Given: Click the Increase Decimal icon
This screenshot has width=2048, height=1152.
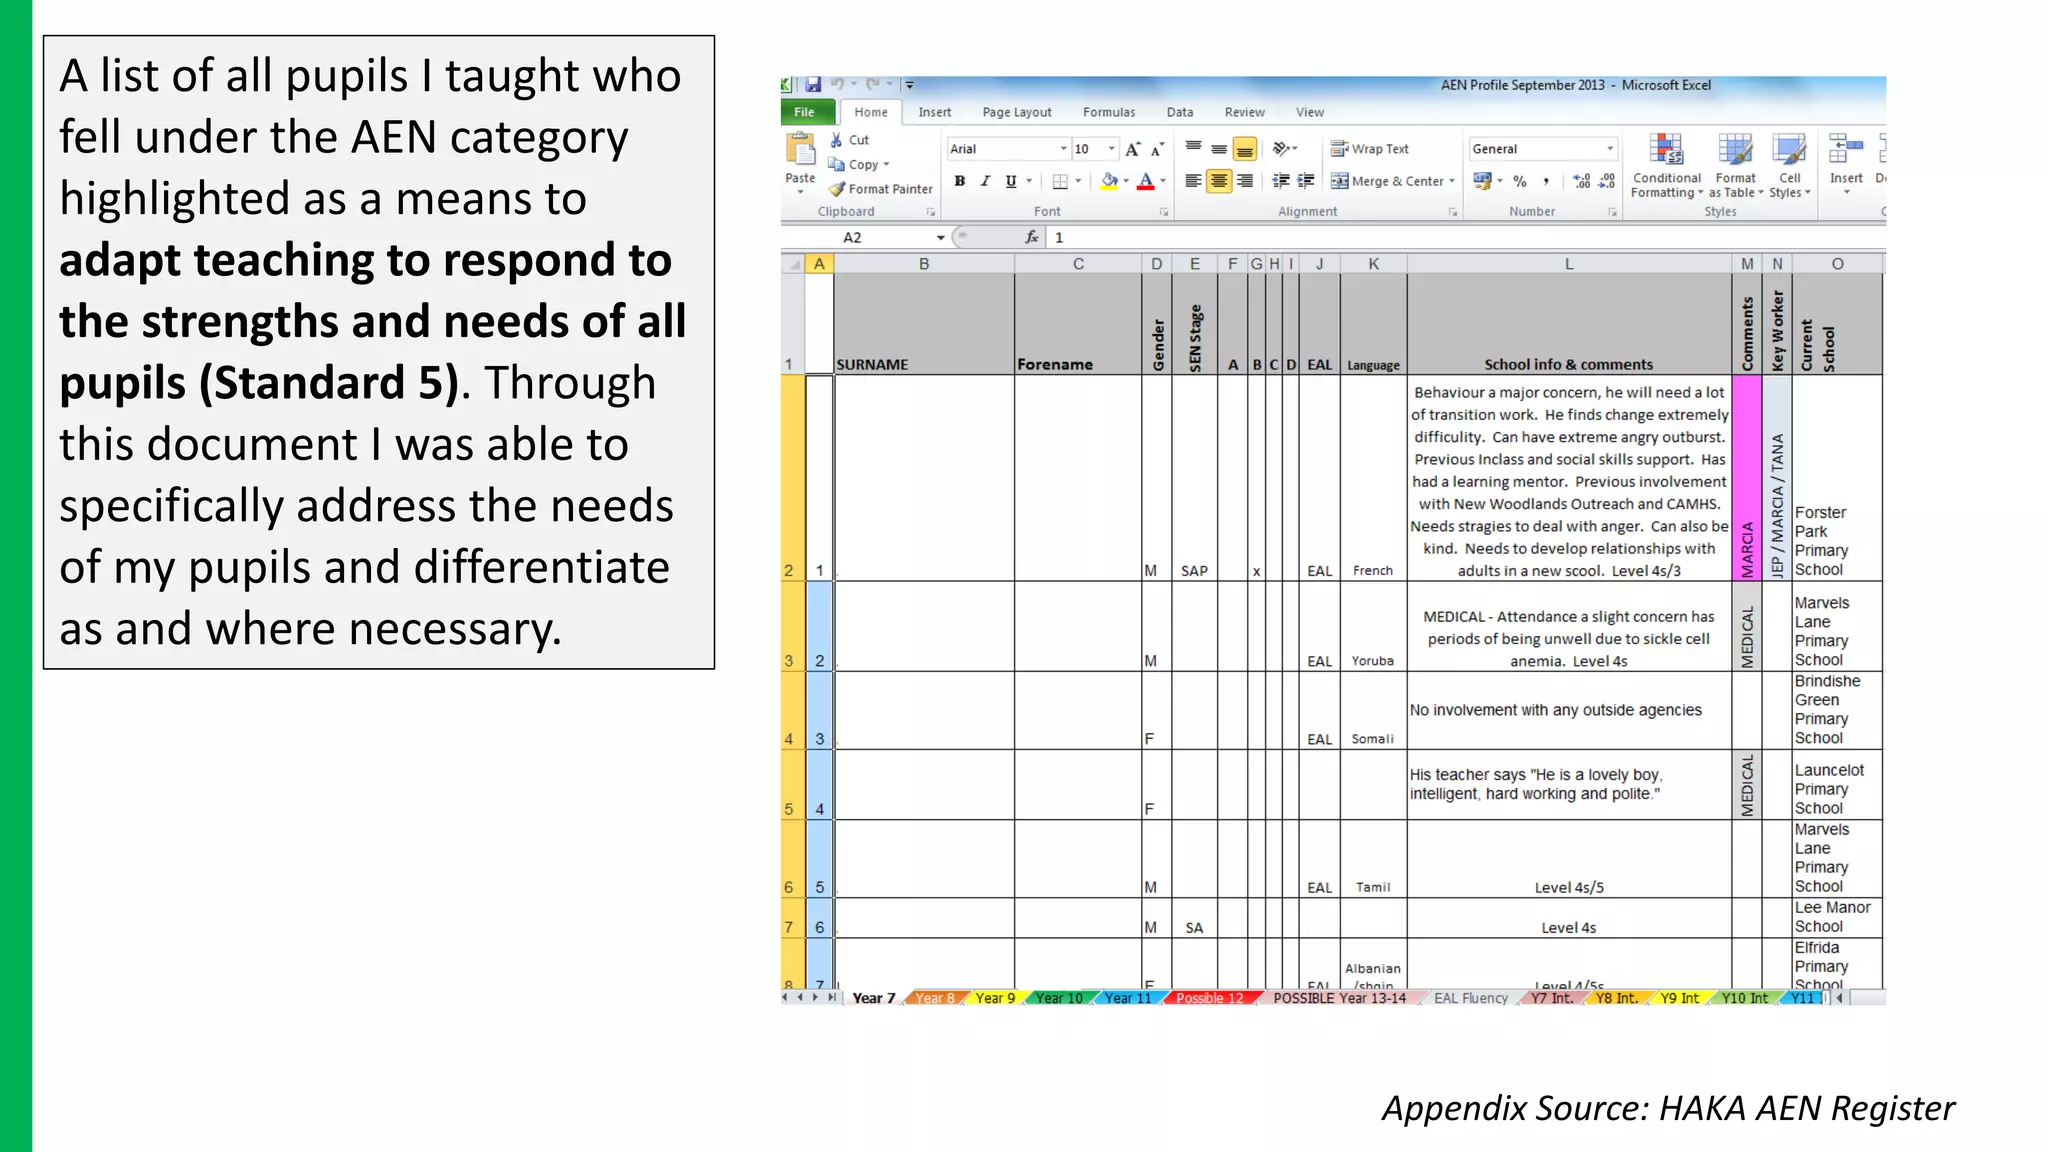Looking at the screenshot, I should tap(1581, 181).
